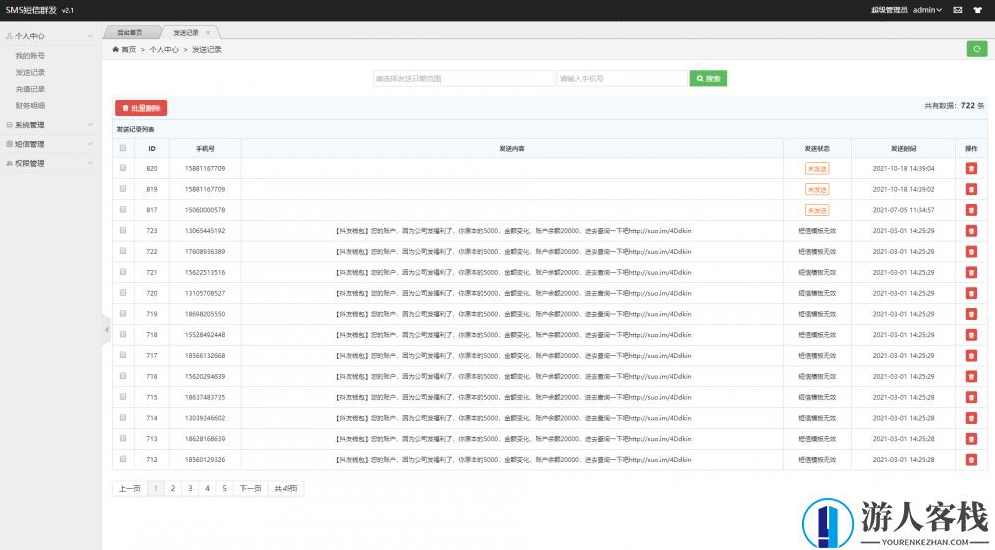The image size is (995, 550).
Task: Click trash icon for record 817
Action: pos(970,210)
